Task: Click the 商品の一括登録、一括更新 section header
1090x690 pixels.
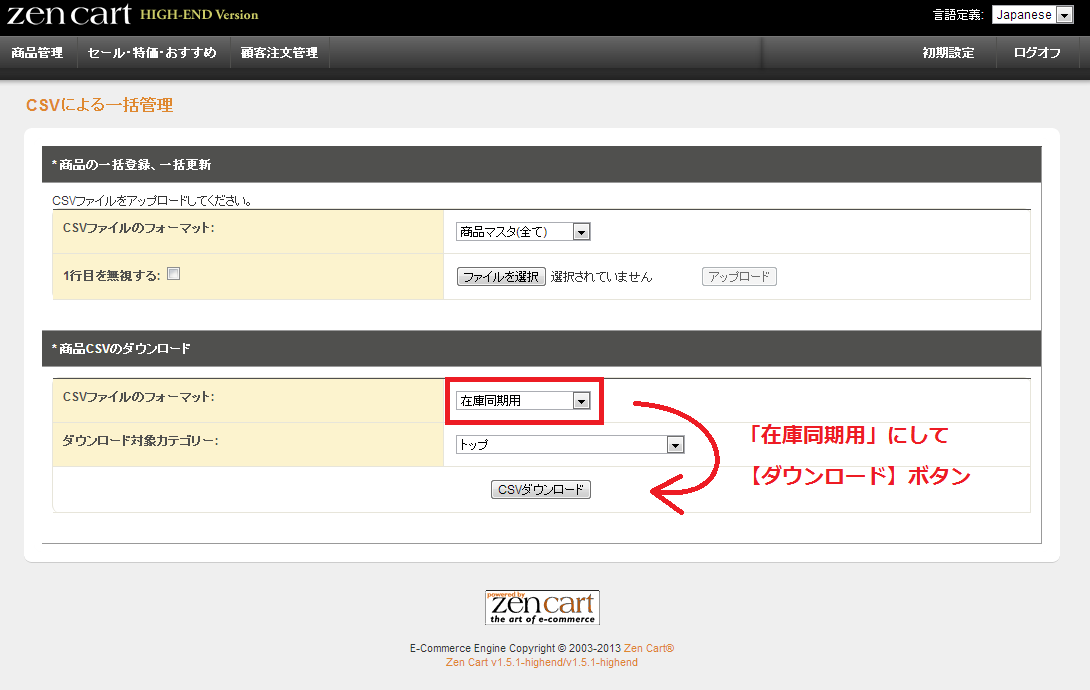Action: 131,164
